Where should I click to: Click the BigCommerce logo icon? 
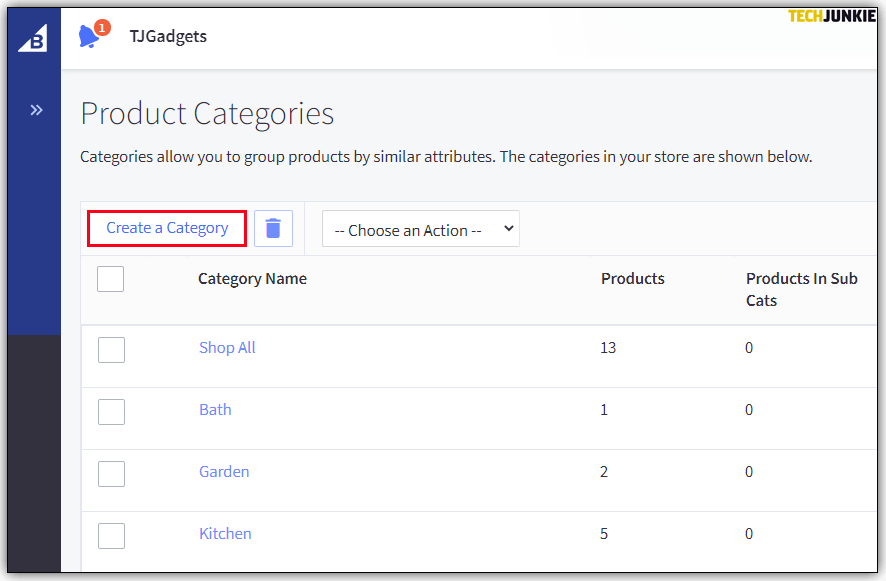tap(33, 38)
